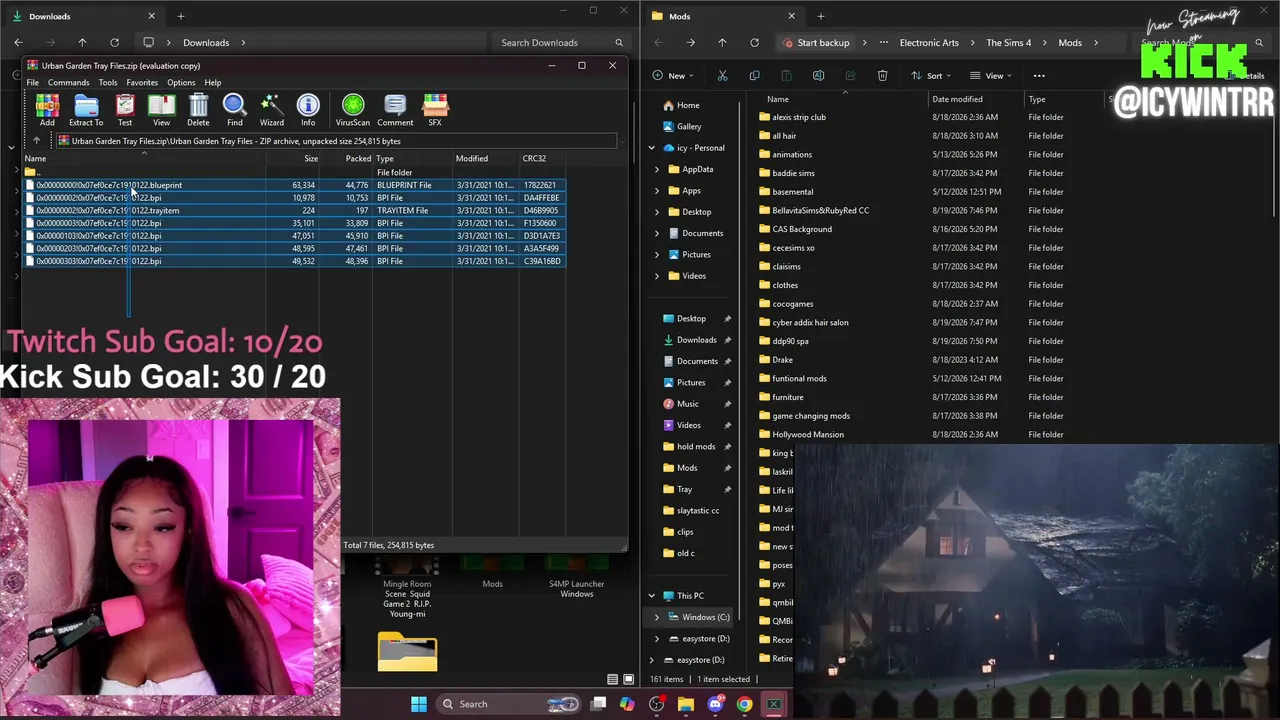
Task: Select the .blueprint file in WinRAR list
Action: pos(296,185)
